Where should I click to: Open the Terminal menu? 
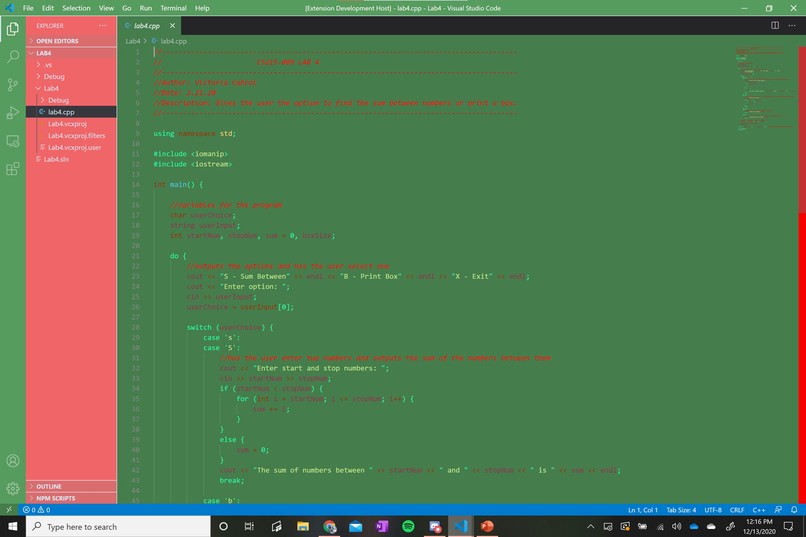[x=173, y=8]
